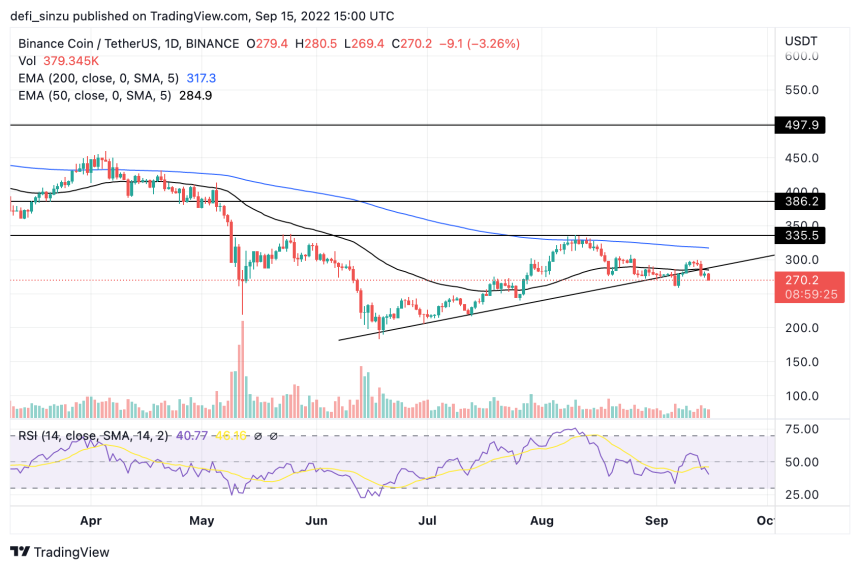Click the 08:59:25 candle countdown timer
Image resolution: width=860 pixels, height=569 pixels.
coord(811,295)
